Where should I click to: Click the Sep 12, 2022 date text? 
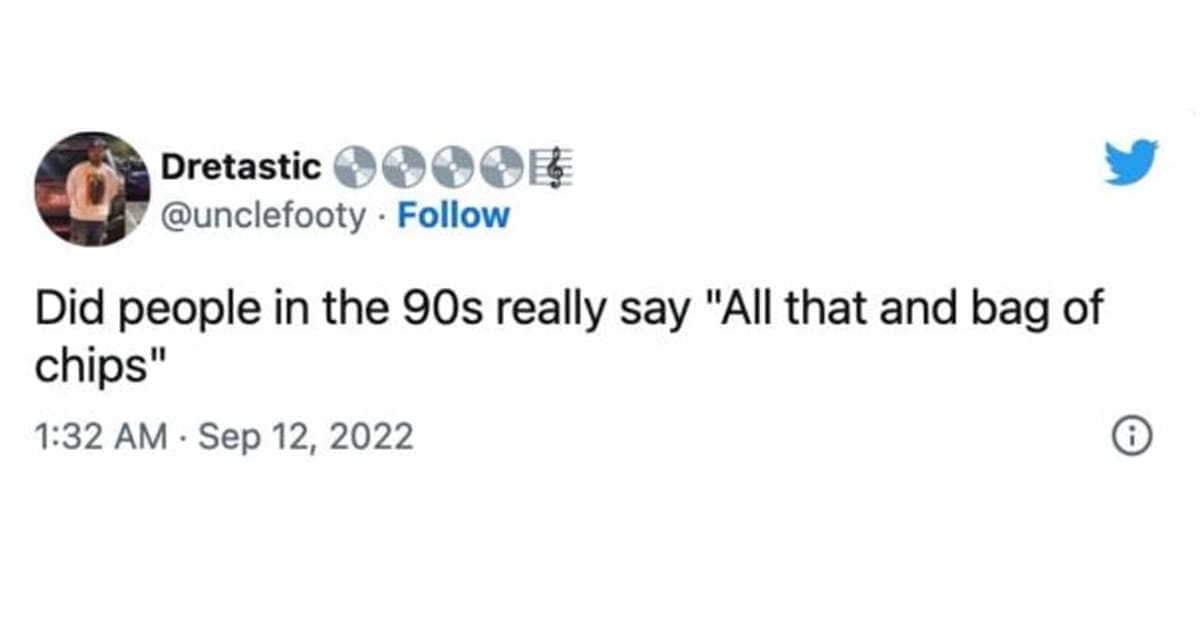click(x=305, y=434)
